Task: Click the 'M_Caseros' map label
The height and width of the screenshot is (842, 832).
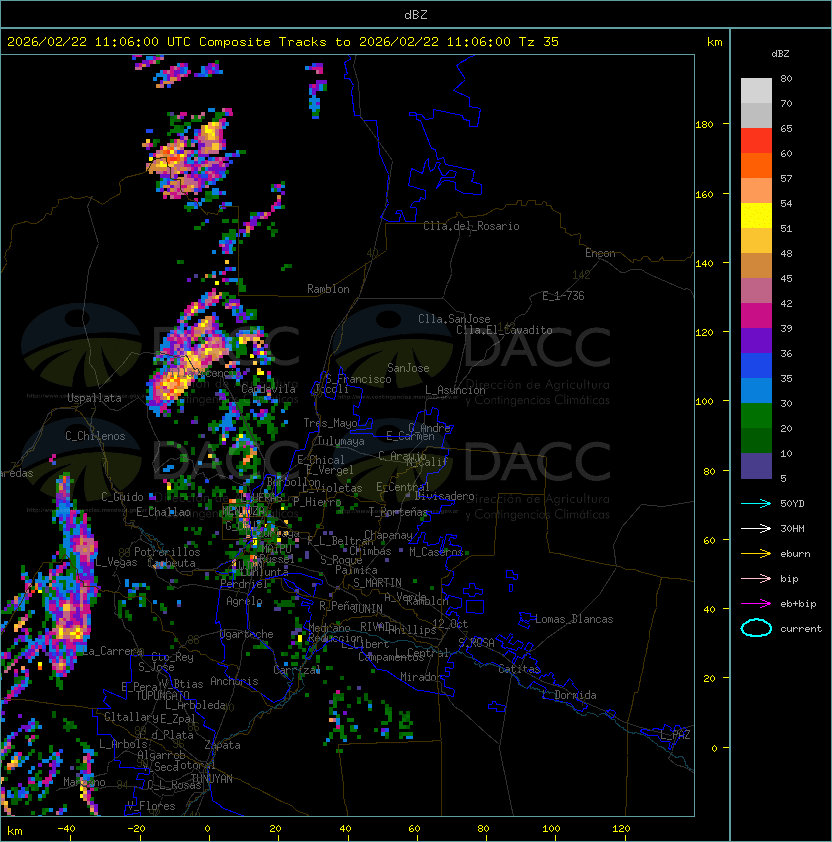Action: coord(436,552)
